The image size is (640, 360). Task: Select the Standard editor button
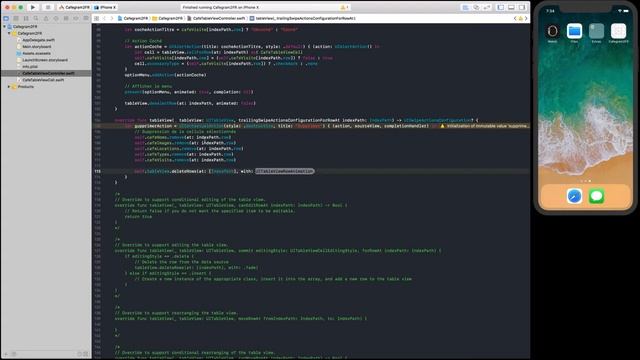click(x=465, y=7)
